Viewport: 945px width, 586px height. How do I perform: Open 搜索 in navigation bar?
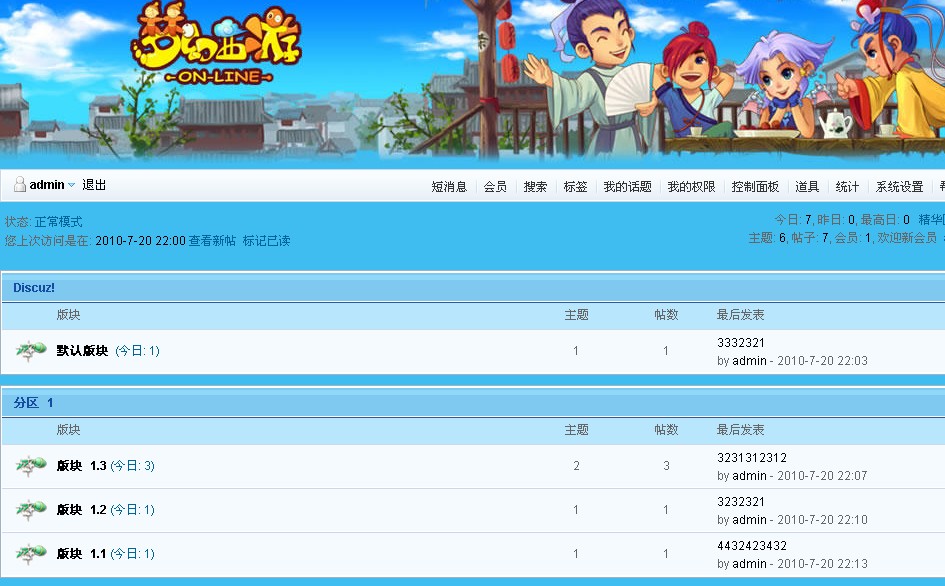pos(535,187)
